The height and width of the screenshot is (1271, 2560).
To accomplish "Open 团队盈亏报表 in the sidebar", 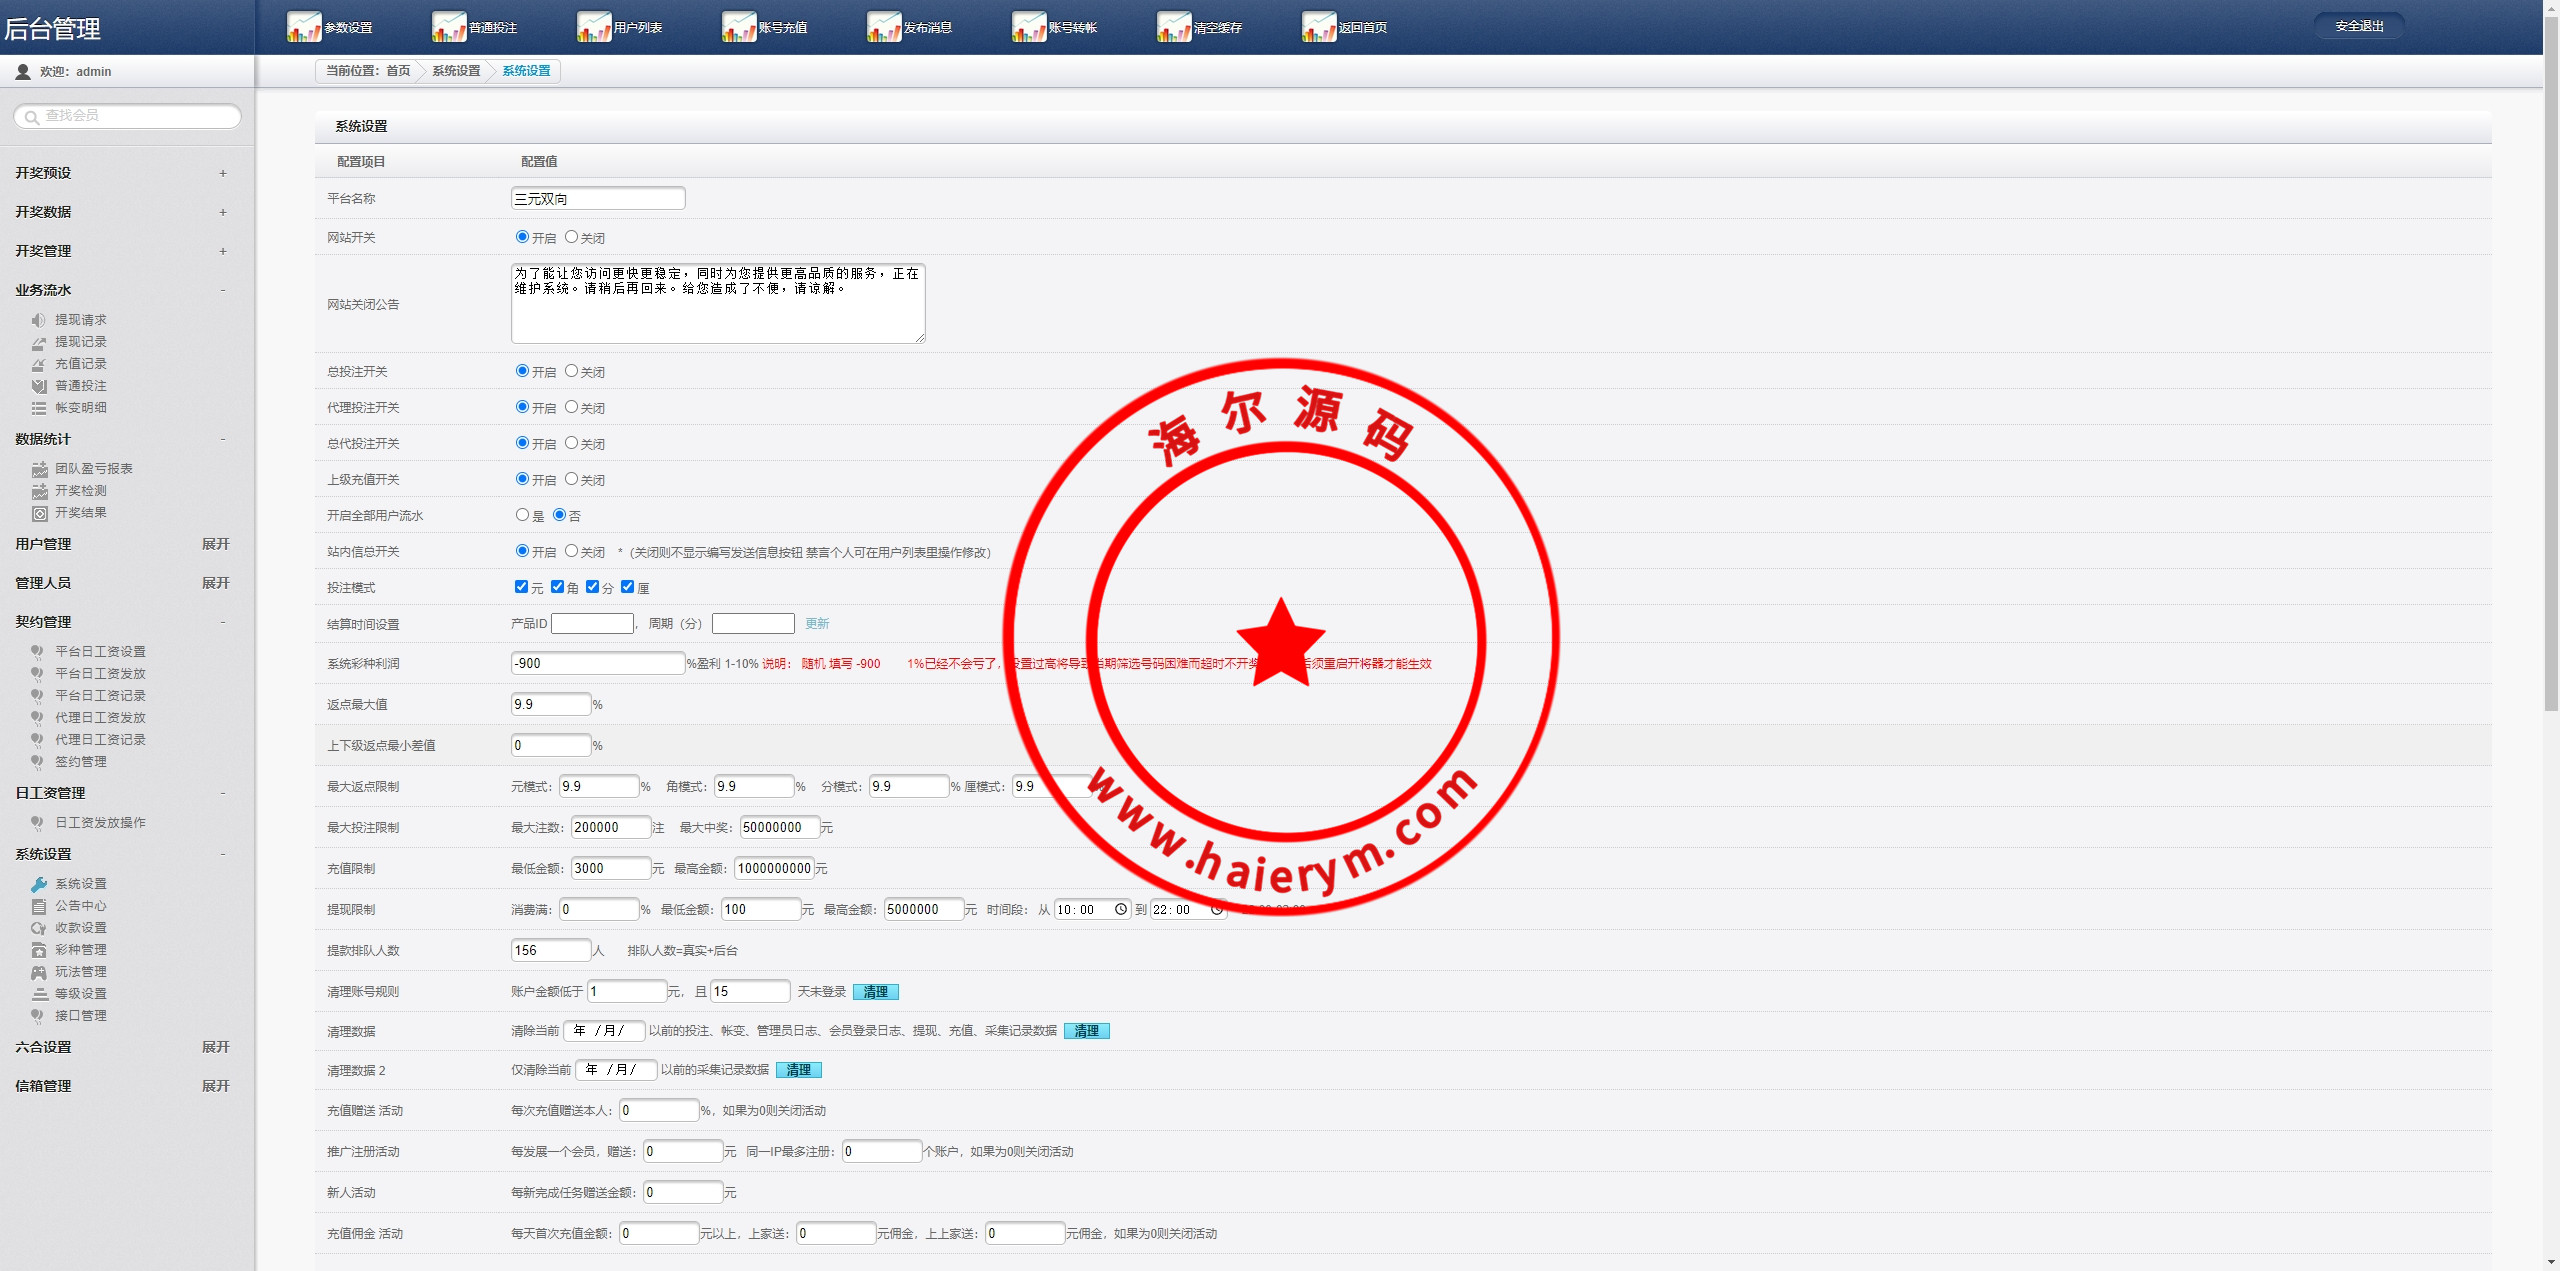I will (93, 469).
